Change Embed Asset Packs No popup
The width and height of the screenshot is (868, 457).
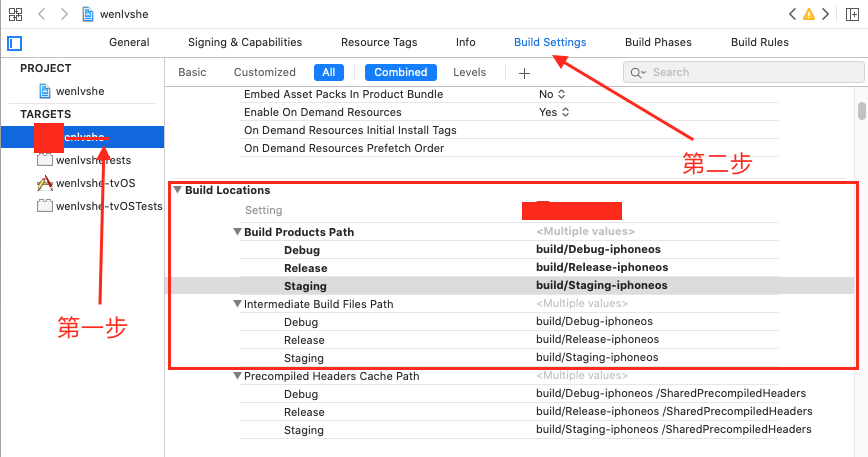(x=552, y=94)
